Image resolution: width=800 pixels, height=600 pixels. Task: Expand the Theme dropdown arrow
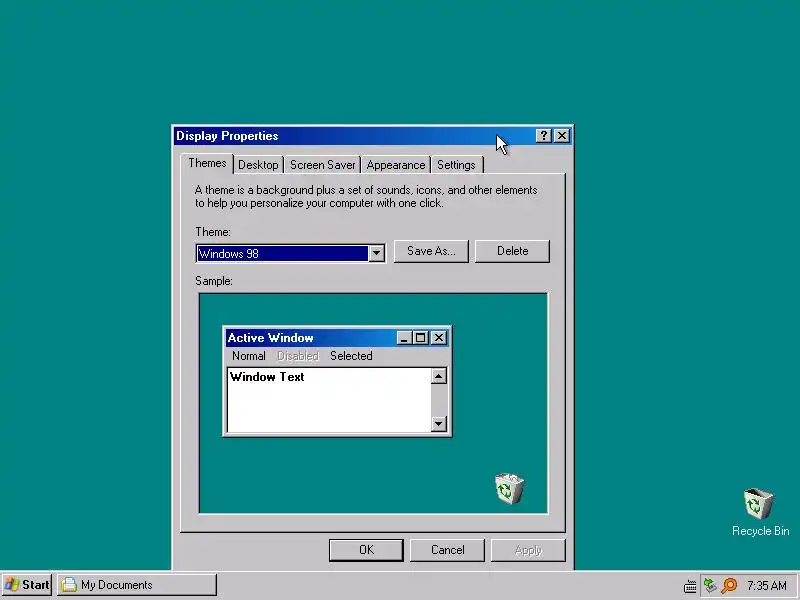point(377,253)
